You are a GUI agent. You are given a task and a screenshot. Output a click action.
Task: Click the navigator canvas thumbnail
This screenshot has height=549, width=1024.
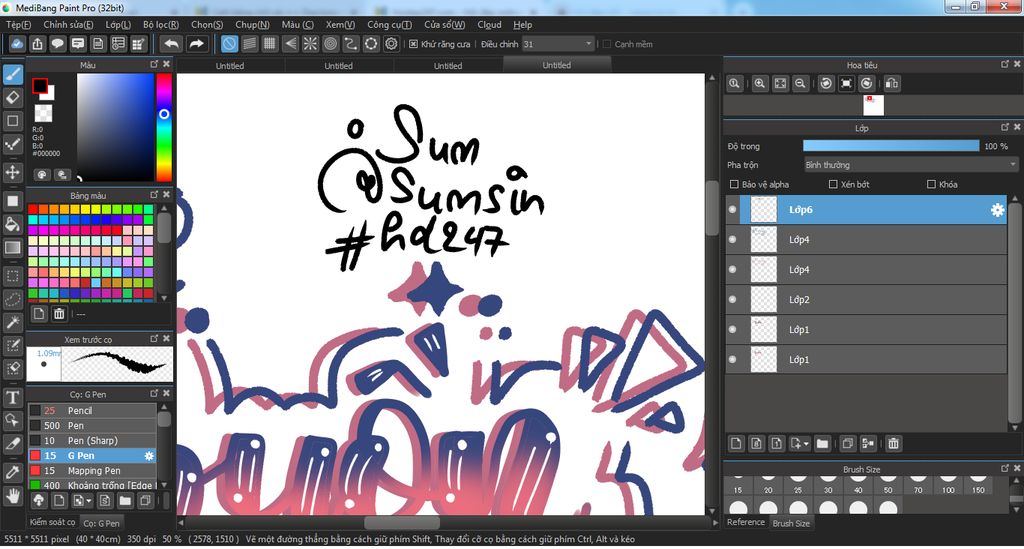coord(873,105)
